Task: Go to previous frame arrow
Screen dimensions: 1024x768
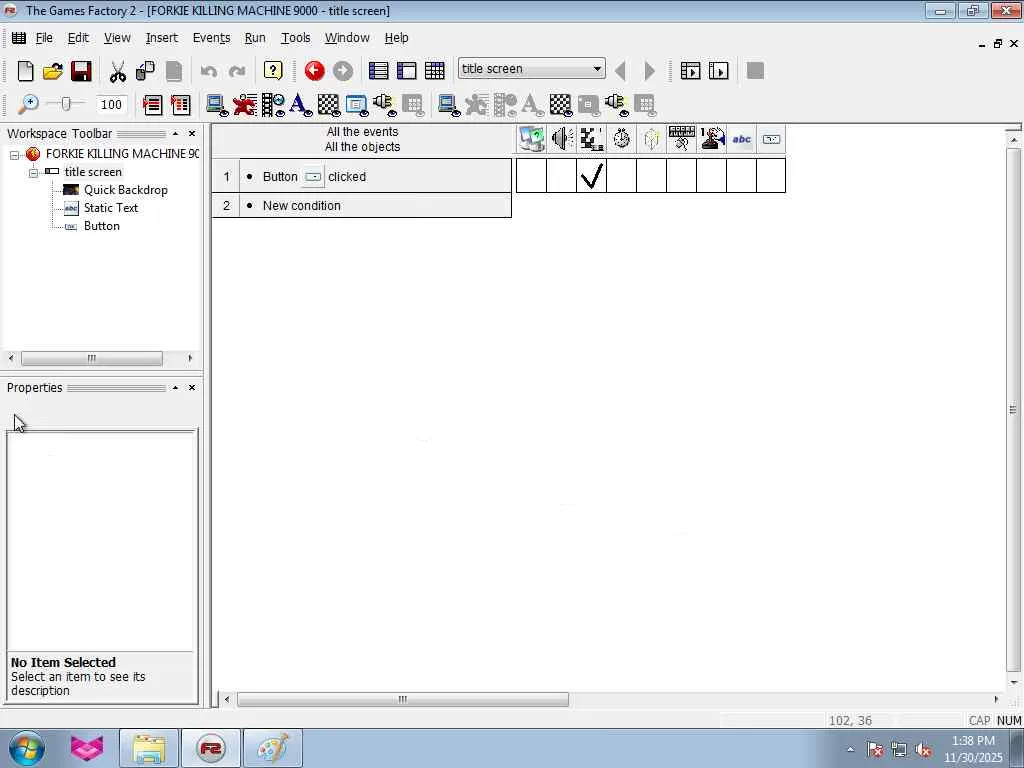Action: point(620,71)
